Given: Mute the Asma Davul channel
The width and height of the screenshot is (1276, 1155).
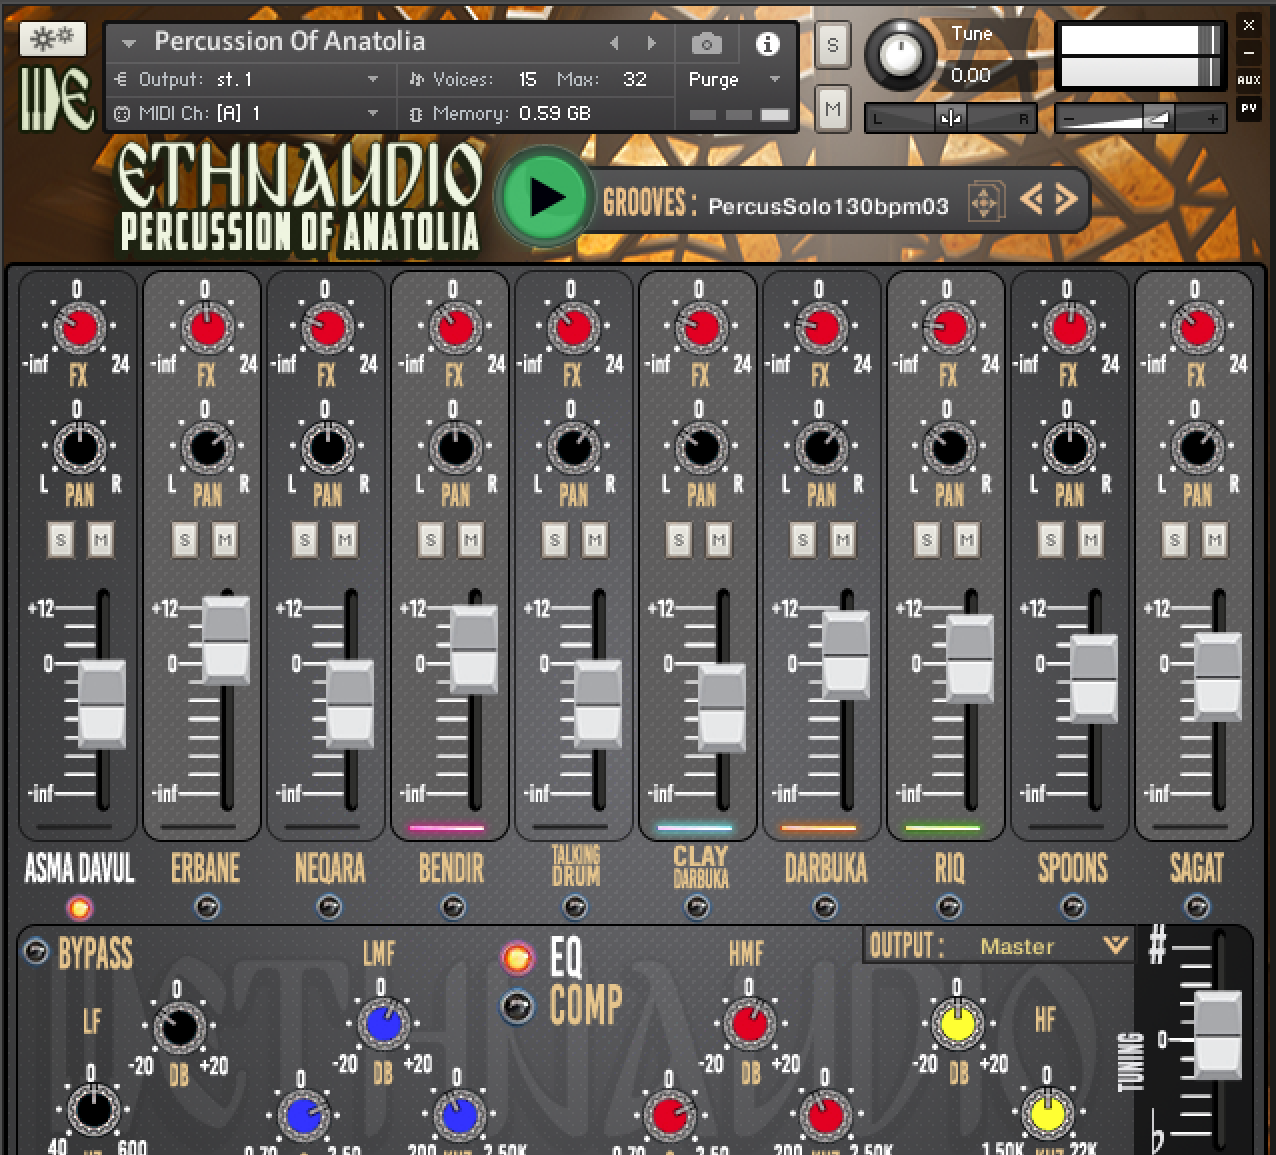Looking at the screenshot, I should point(100,541).
